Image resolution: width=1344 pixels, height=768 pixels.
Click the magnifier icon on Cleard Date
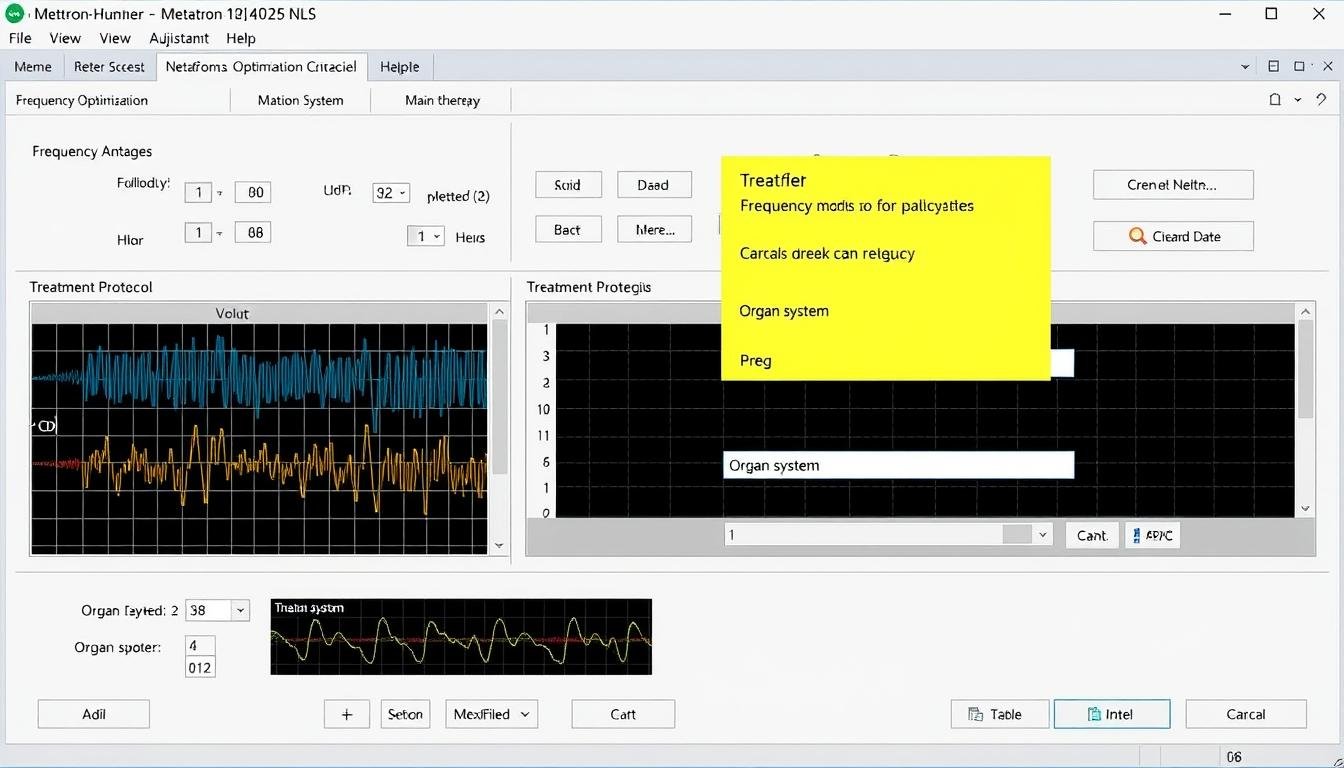point(1137,237)
